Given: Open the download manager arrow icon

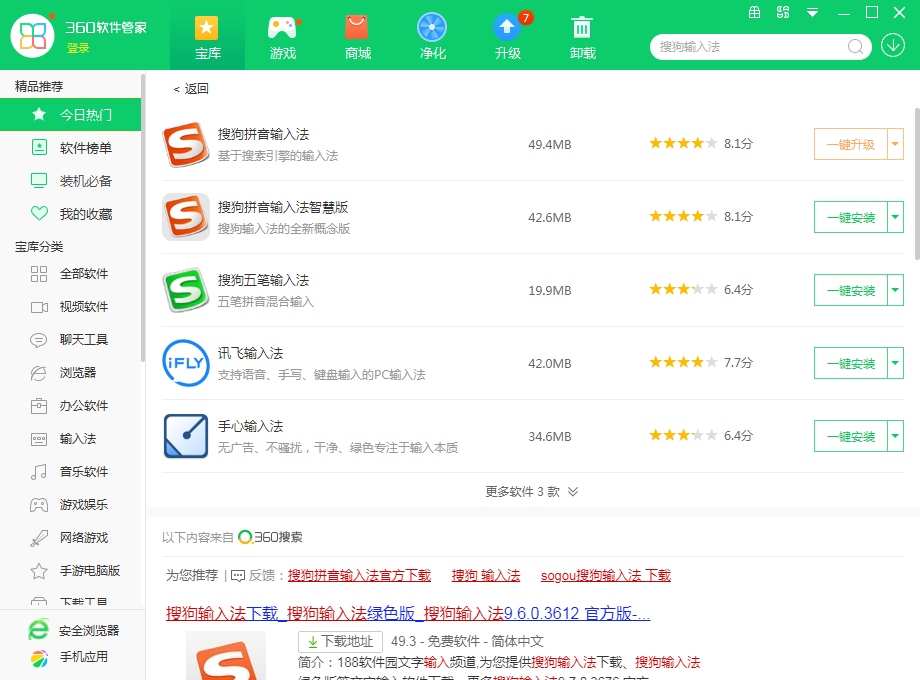Looking at the screenshot, I should (892, 45).
